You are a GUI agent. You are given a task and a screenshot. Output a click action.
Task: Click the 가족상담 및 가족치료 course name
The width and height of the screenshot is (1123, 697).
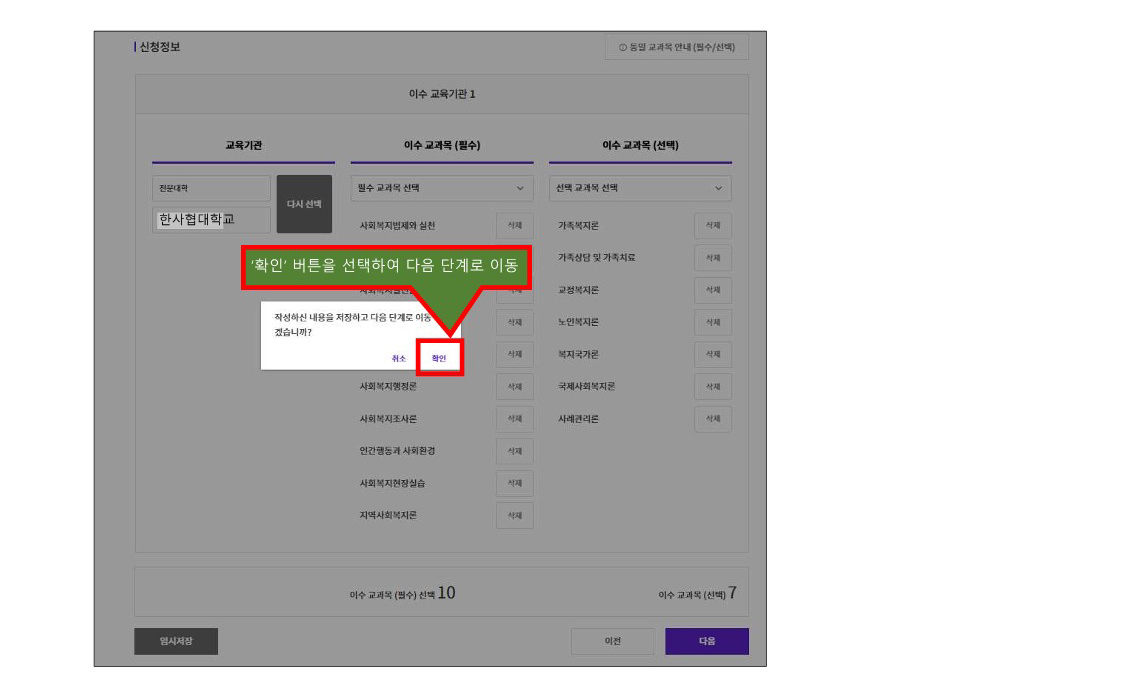click(597, 258)
